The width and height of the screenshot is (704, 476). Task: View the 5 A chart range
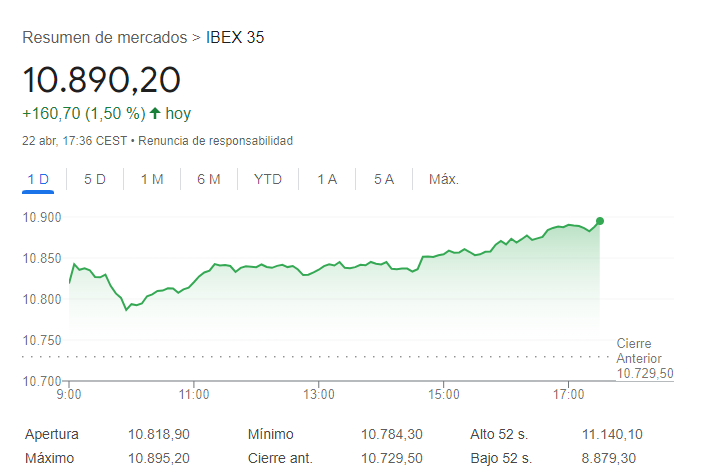384,179
